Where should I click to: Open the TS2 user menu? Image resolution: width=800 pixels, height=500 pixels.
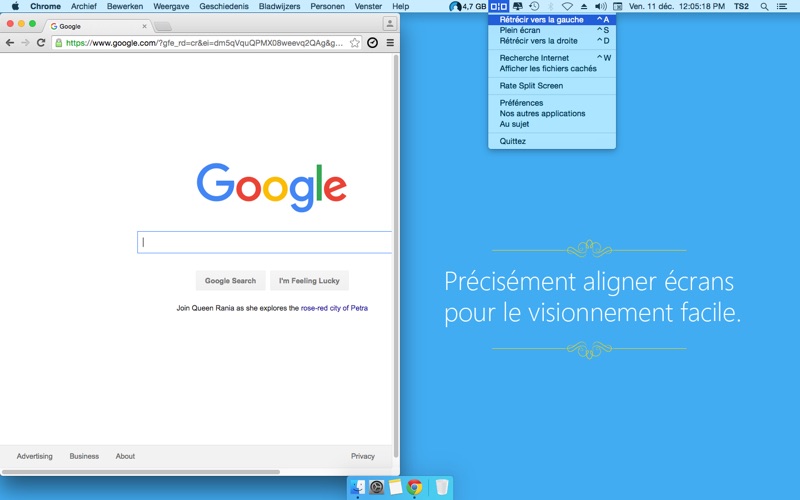(741, 6)
